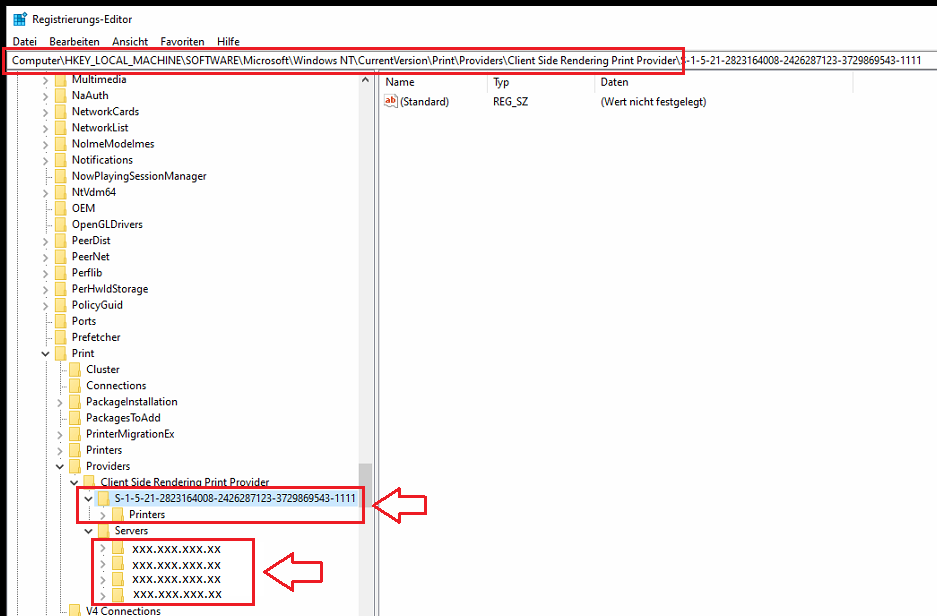Select the S-1-5-21-2823164008 SID key
Screen dimensions: 937x616
tap(235, 498)
